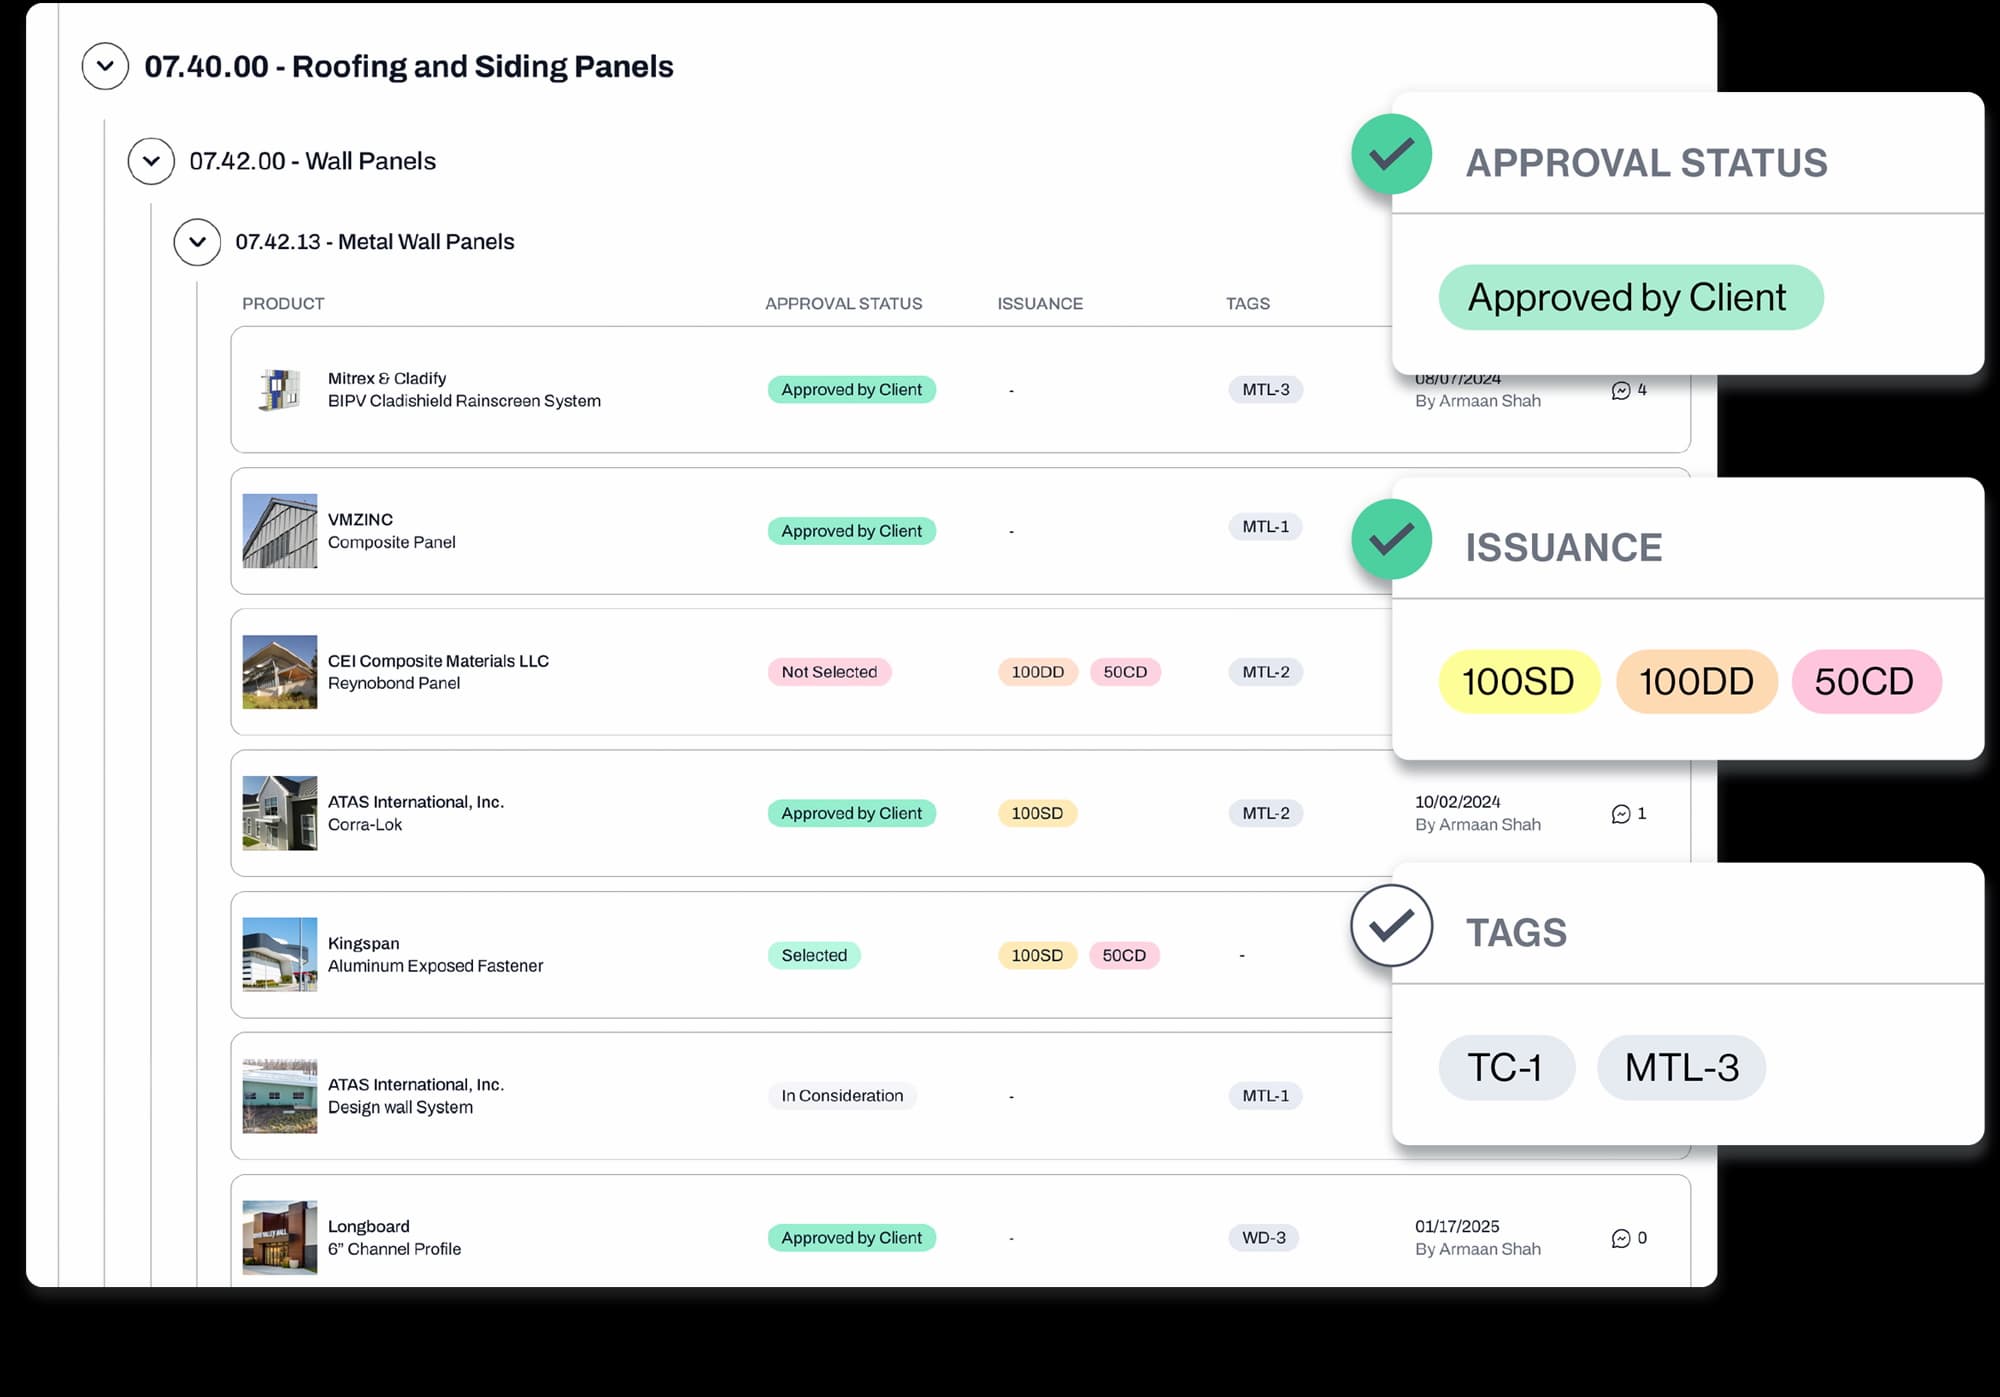Image resolution: width=2000 pixels, height=1397 pixels.
Task: Select the yellow 100SD issuance chip in panel
Action: [1518, 682]
